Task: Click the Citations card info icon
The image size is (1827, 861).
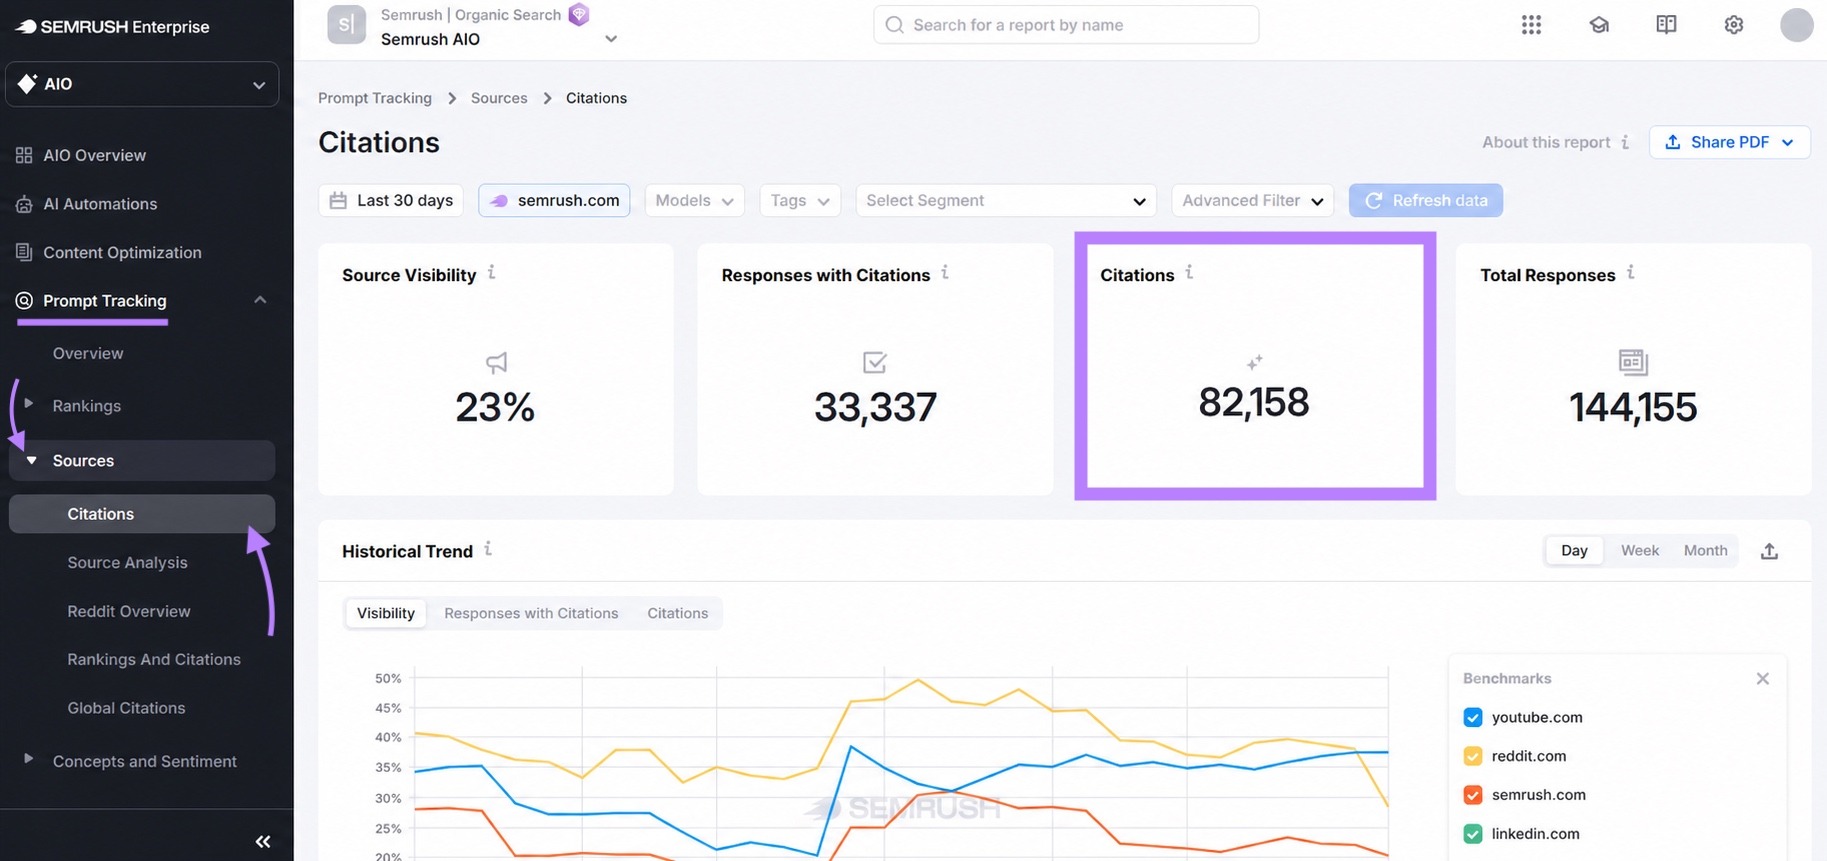Action: point(1189,272)
